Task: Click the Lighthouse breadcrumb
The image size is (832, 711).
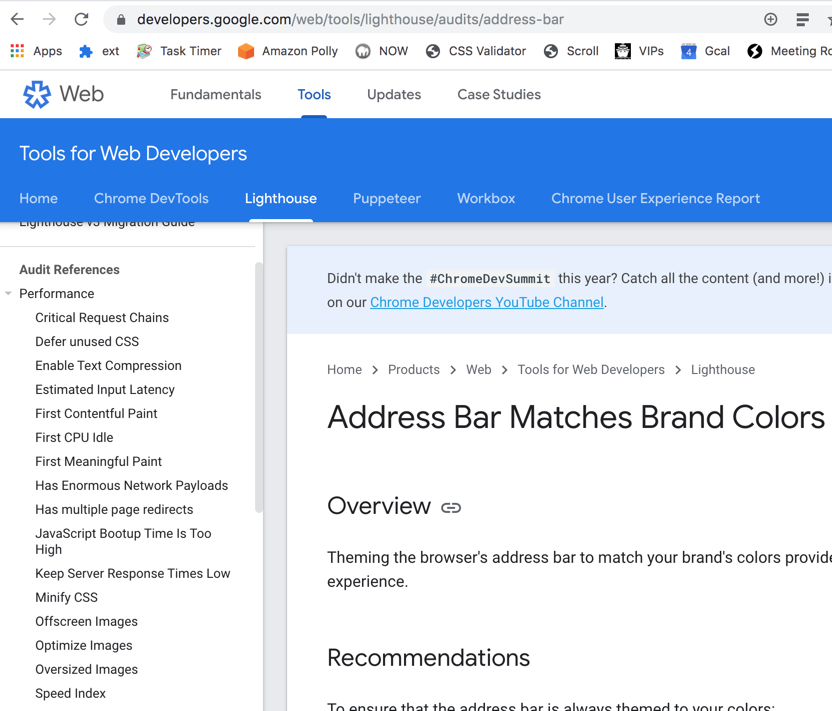Action: click(x=723, y=370)
